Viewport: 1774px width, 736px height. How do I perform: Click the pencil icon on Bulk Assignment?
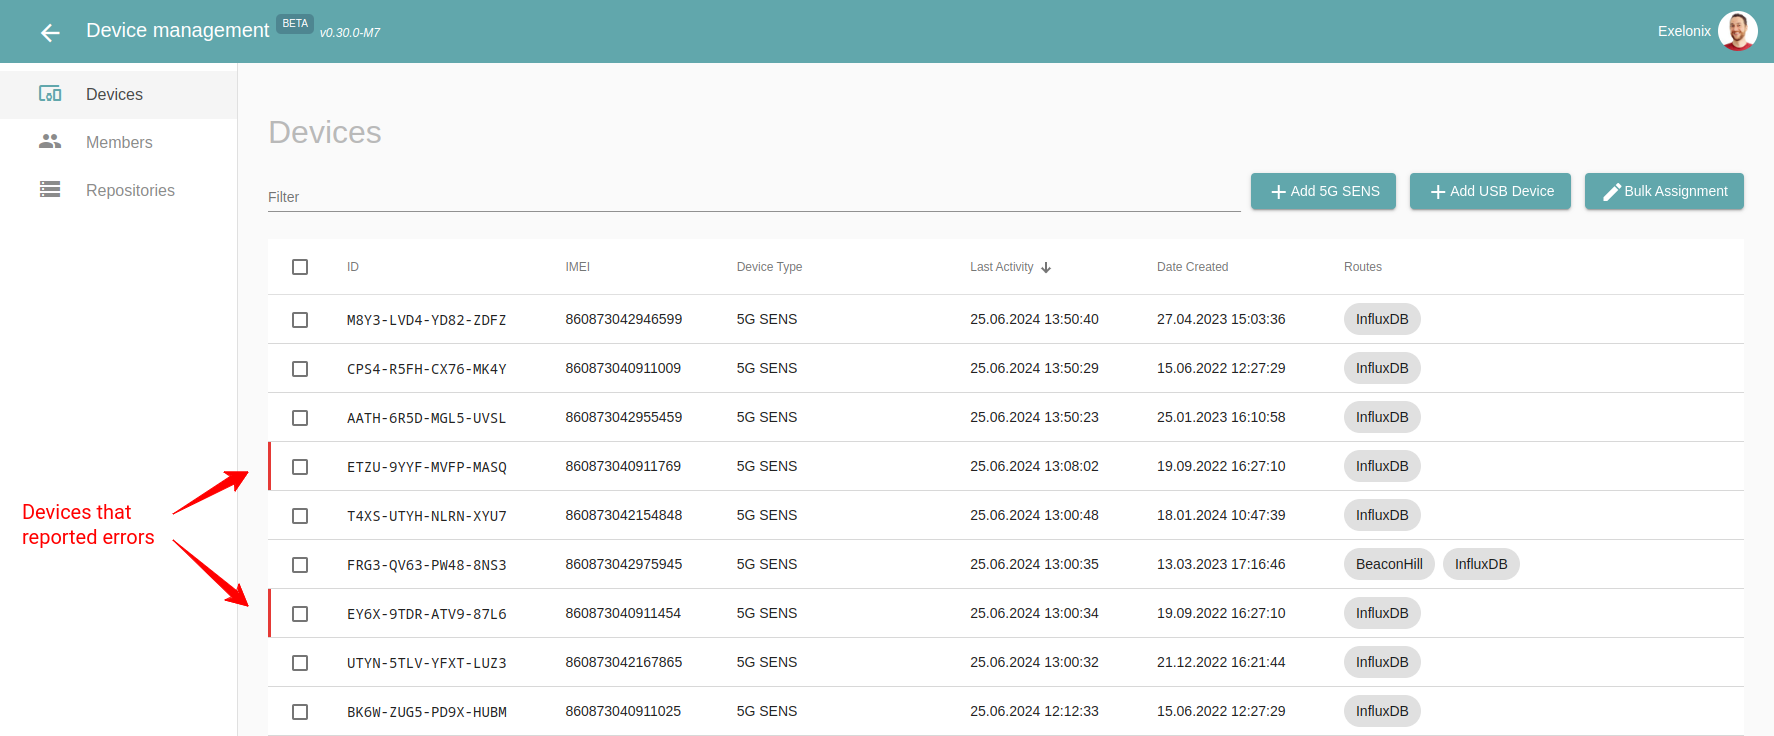pyautogui.click(x=1611, y=192)
